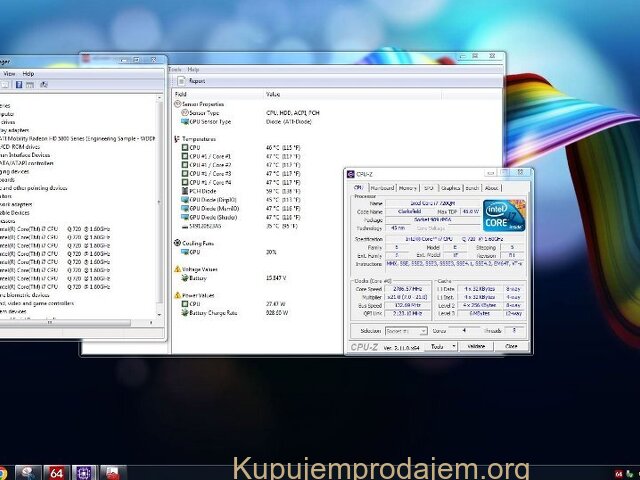This screenshot has width=640, height=480.
Task: Open the View menu in Device Manager
Action: click(x=9, y=73)
